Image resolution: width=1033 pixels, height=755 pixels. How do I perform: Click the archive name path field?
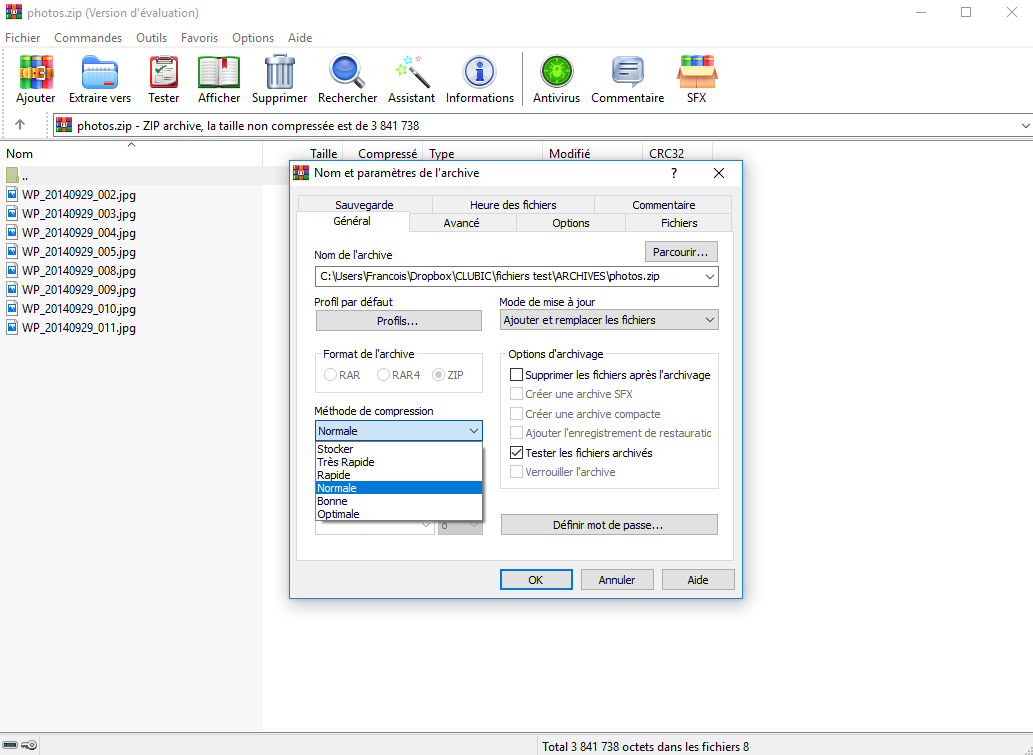click(x=508, y=277)
